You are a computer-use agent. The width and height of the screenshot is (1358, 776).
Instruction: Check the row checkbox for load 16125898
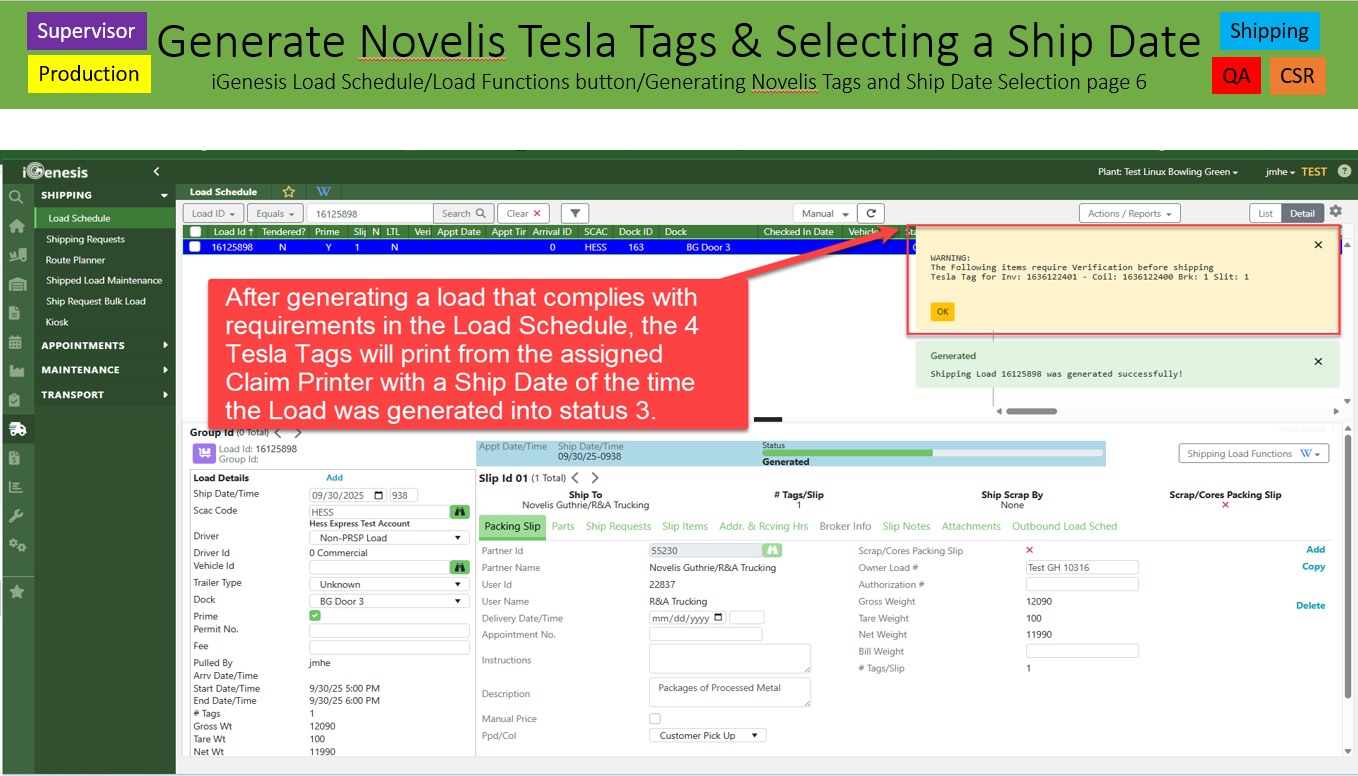pyautogui.click(x=195, y=247)
